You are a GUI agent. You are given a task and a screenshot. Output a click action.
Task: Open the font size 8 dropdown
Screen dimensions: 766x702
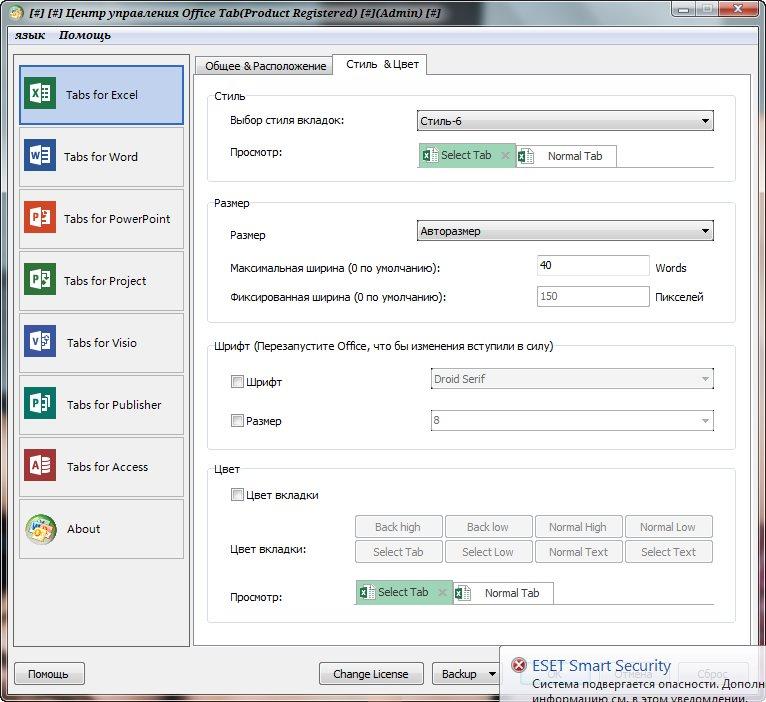pos(572,420)
